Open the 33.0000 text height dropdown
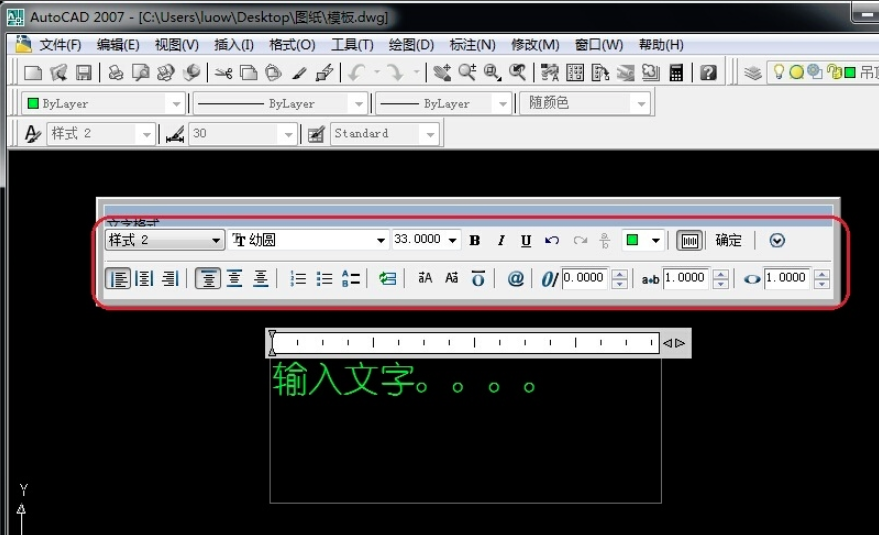This screenshot has width=879, height=535. (452, 241)
